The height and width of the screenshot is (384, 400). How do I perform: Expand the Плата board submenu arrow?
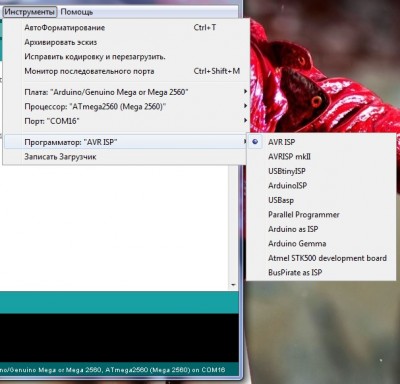(245, 91)
